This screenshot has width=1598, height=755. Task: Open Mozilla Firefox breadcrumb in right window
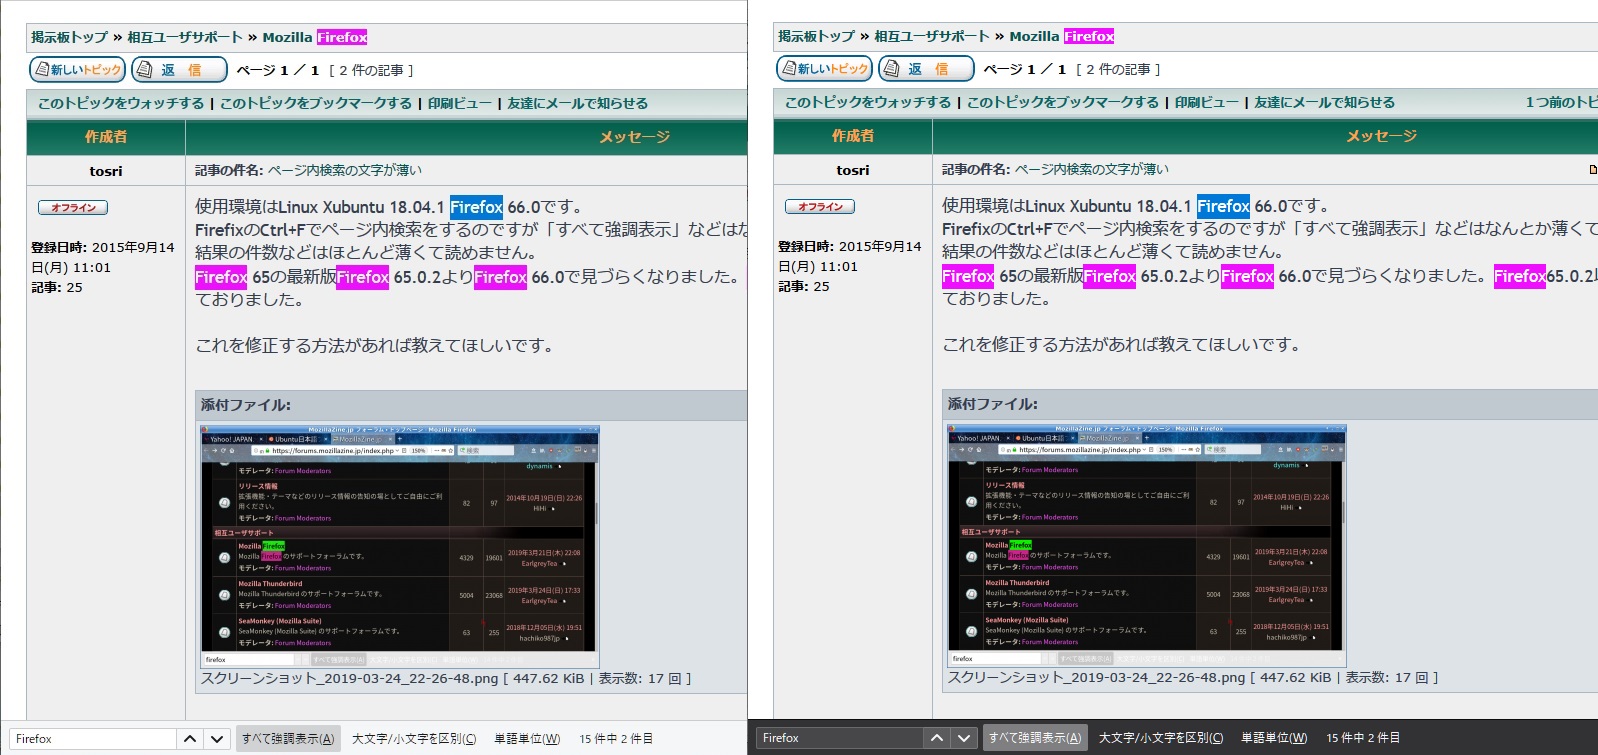[1062, 36]
